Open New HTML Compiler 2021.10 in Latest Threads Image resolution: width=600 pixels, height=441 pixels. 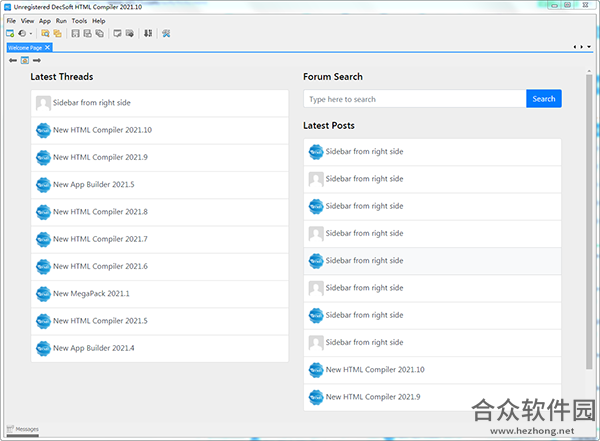pos(160,130)
